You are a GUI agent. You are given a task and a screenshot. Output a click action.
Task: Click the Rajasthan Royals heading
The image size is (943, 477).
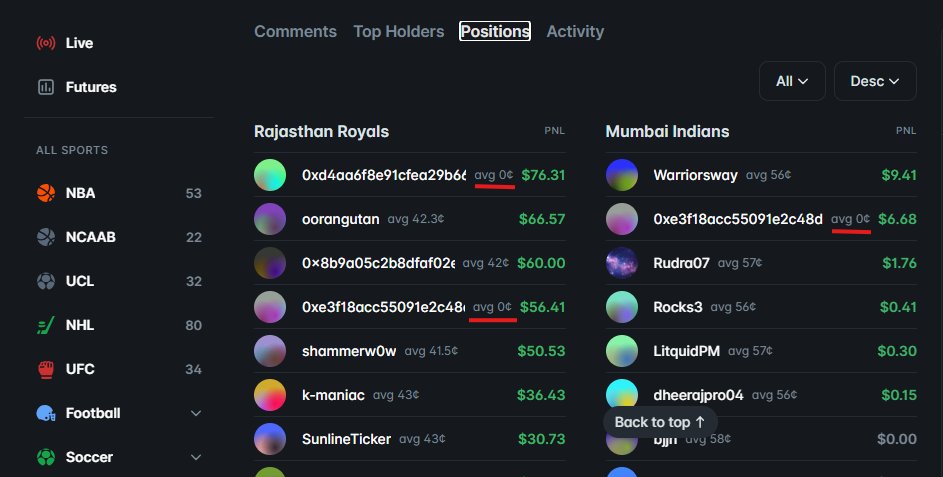point(321,131)
